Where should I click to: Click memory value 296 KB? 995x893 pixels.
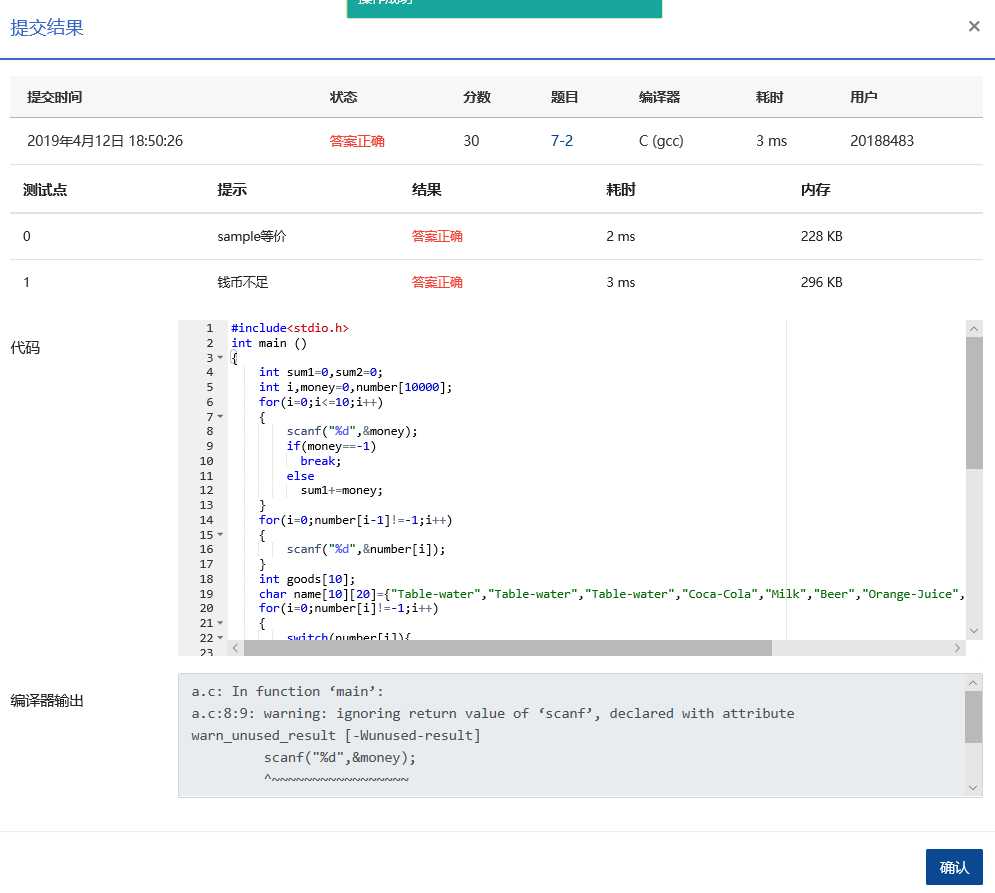tap(822, 282)
